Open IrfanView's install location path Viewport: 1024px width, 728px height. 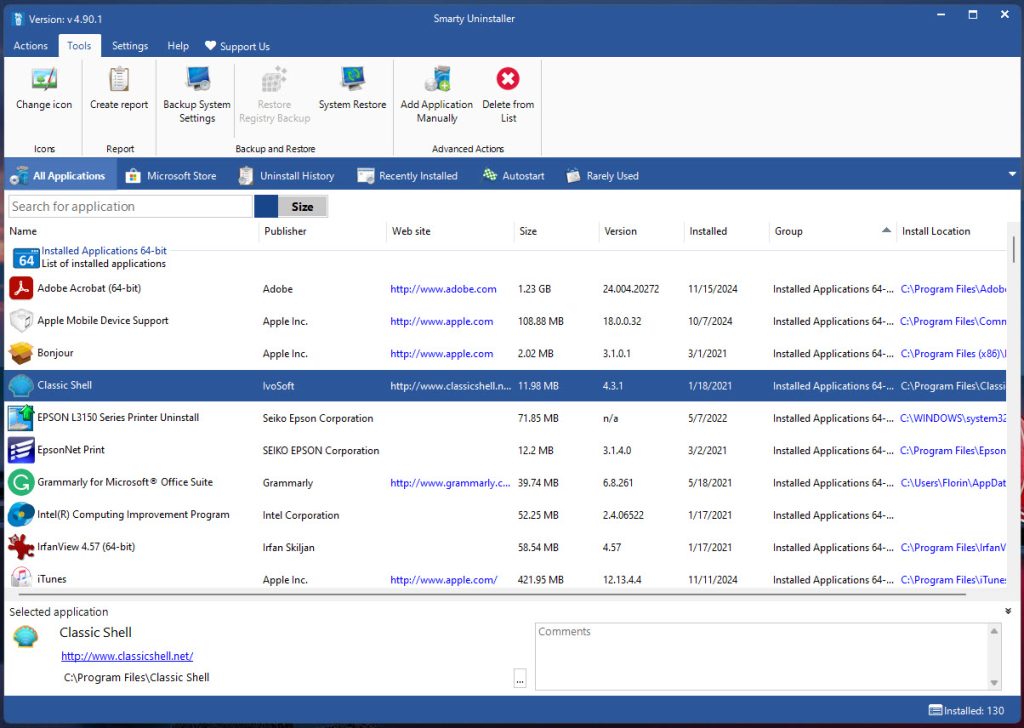click(953, 548)
